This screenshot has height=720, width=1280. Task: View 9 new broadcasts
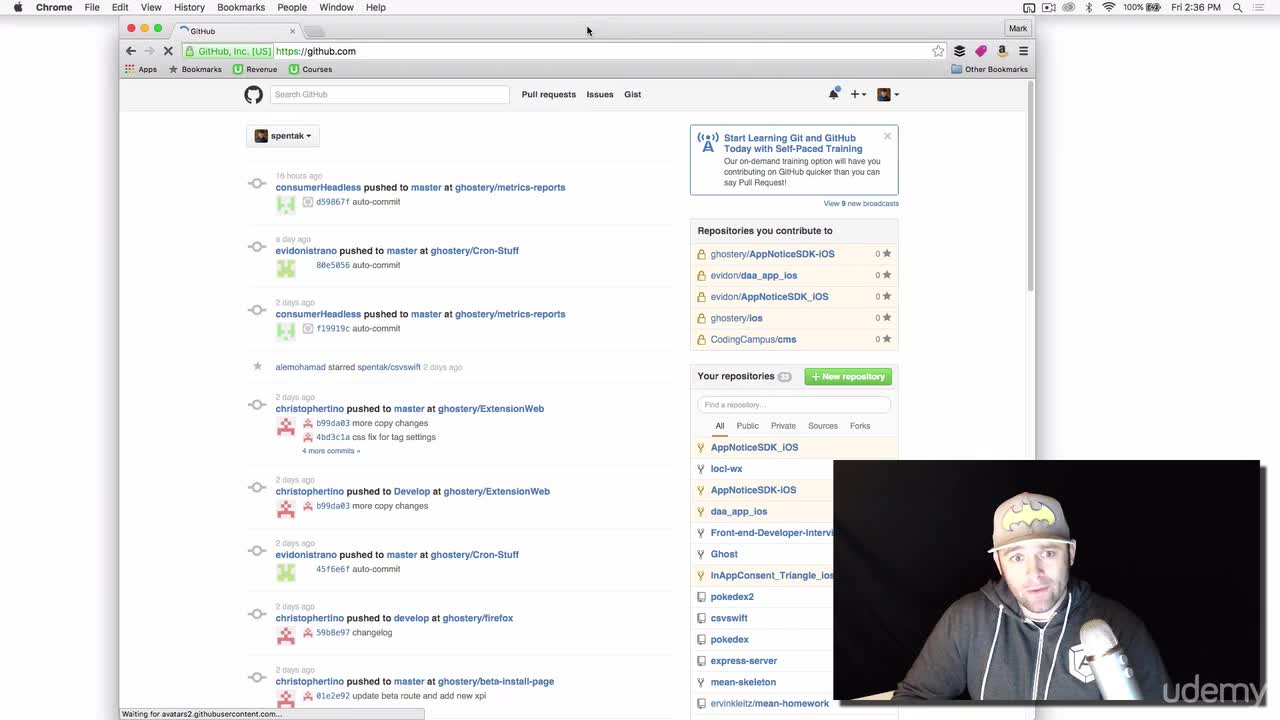tap(861, 203)
